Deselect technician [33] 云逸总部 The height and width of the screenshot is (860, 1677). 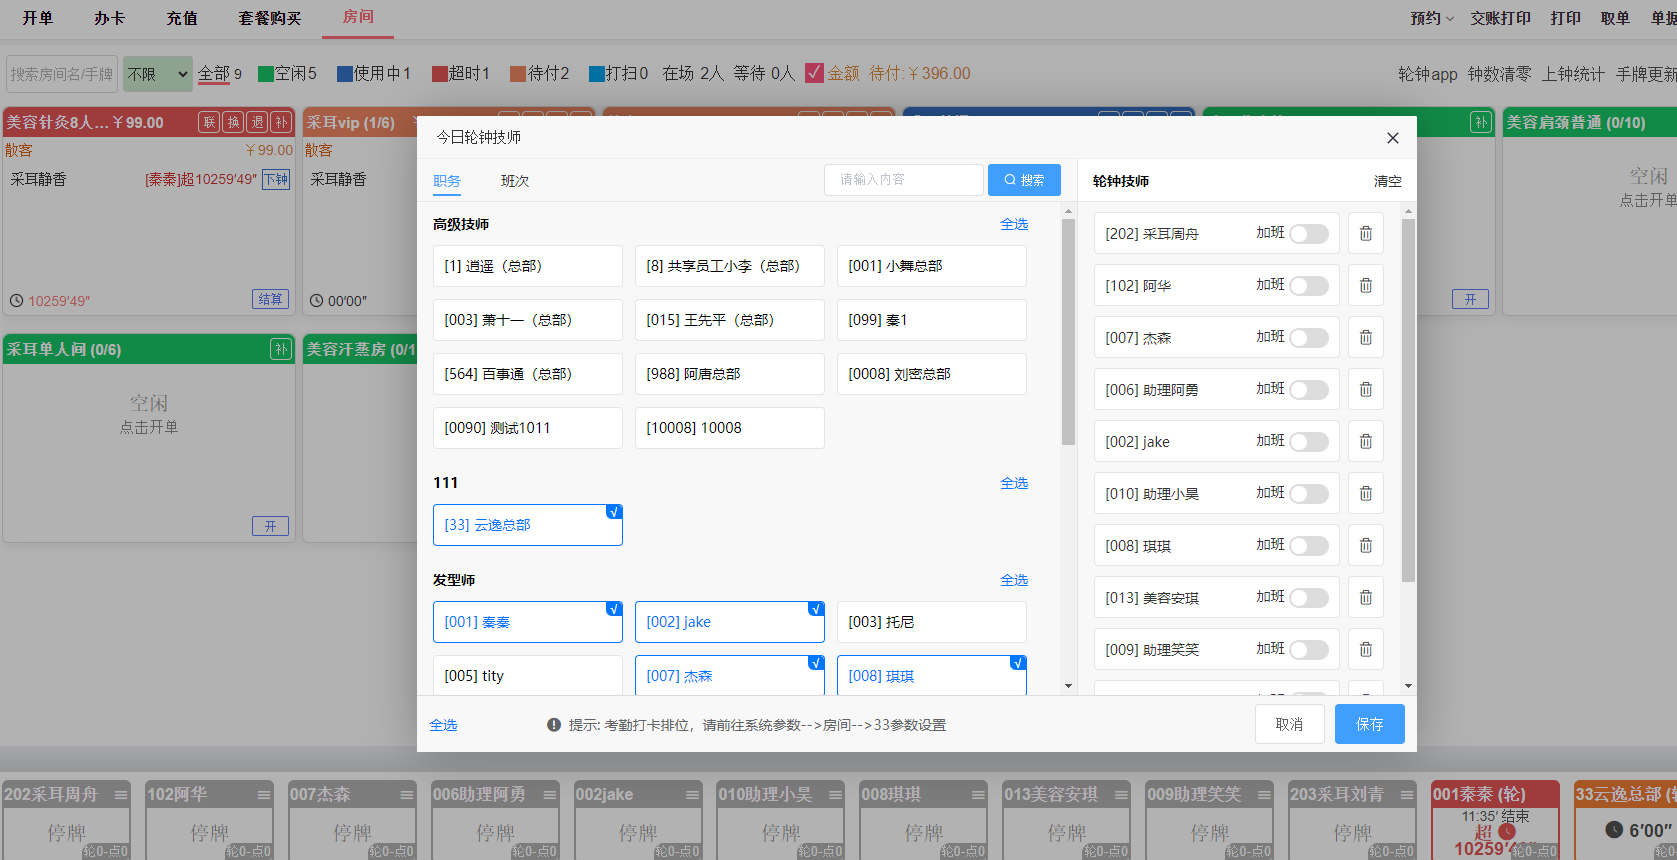coord(528,525)
